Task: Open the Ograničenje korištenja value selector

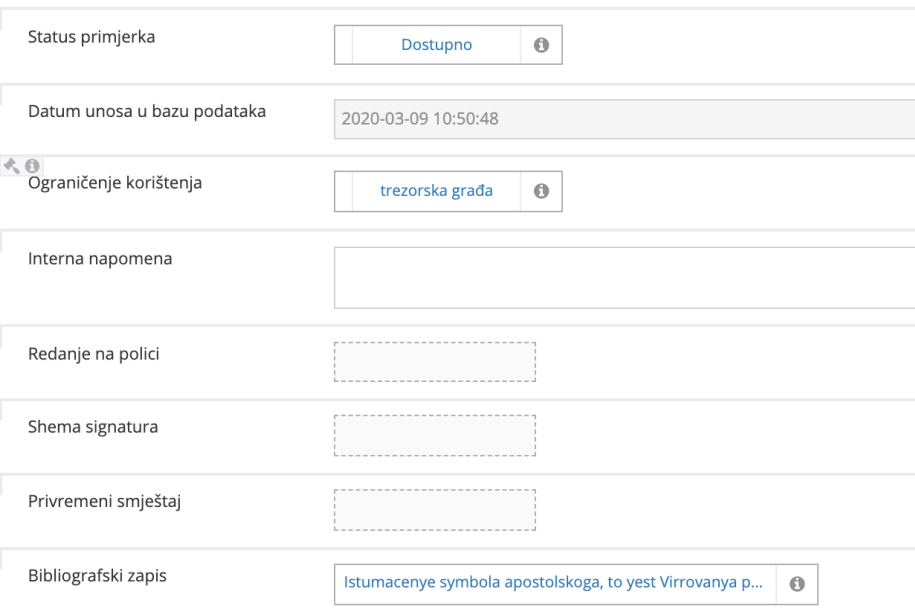Action: 435,191
